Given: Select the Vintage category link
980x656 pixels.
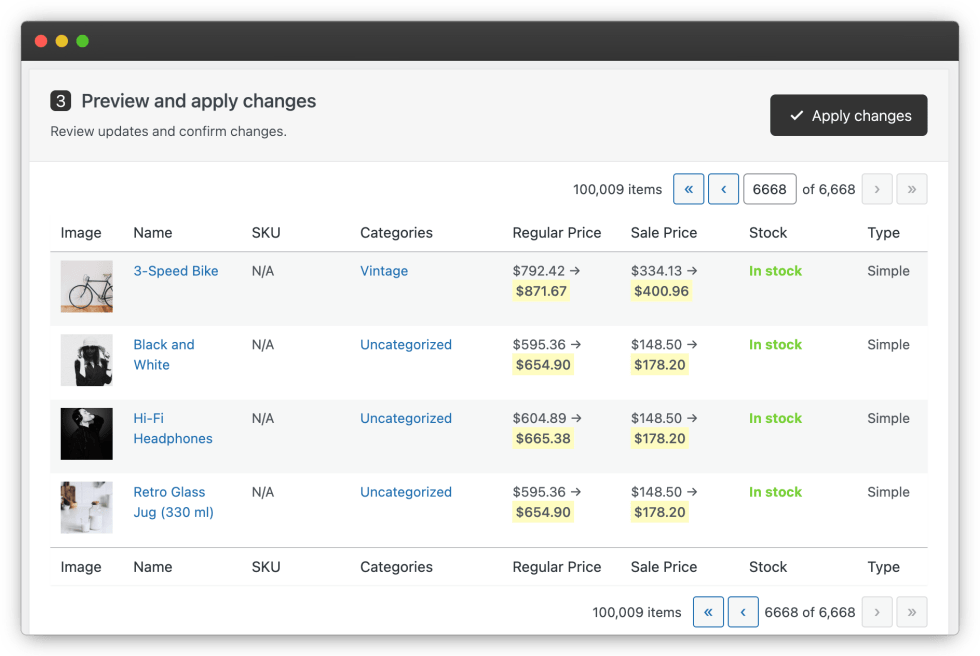Looking at the screenshot, I should click(x=384, y=271).
